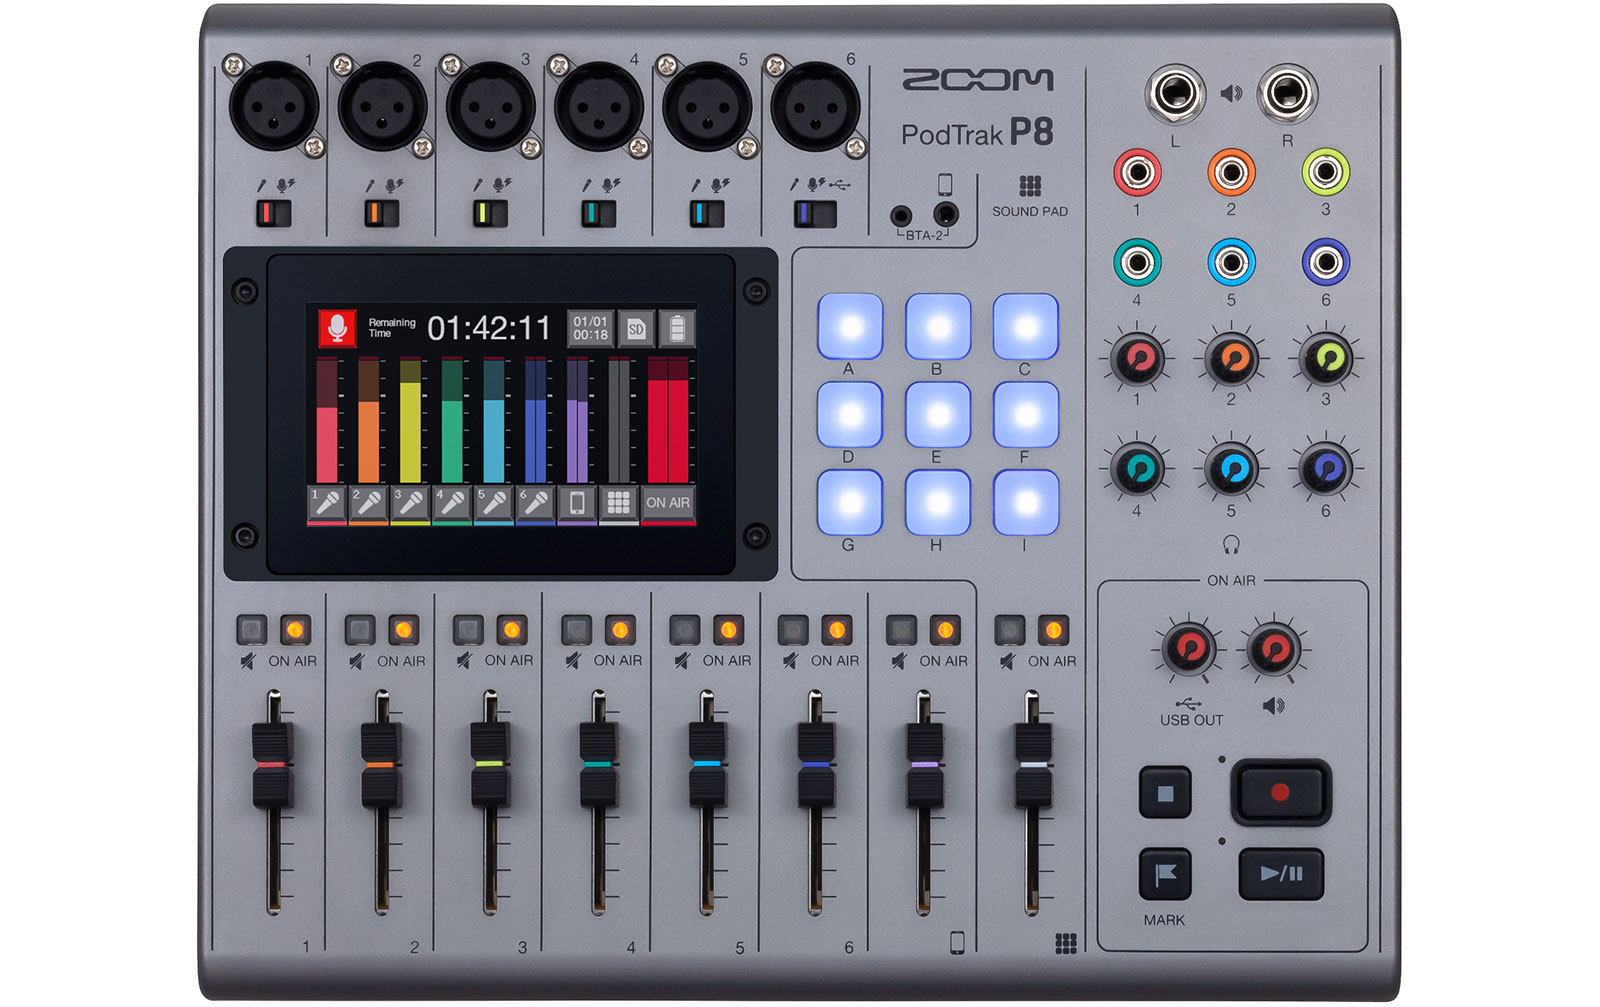Grab the channel 1 fader with red stripe

(x=272, y=765)
